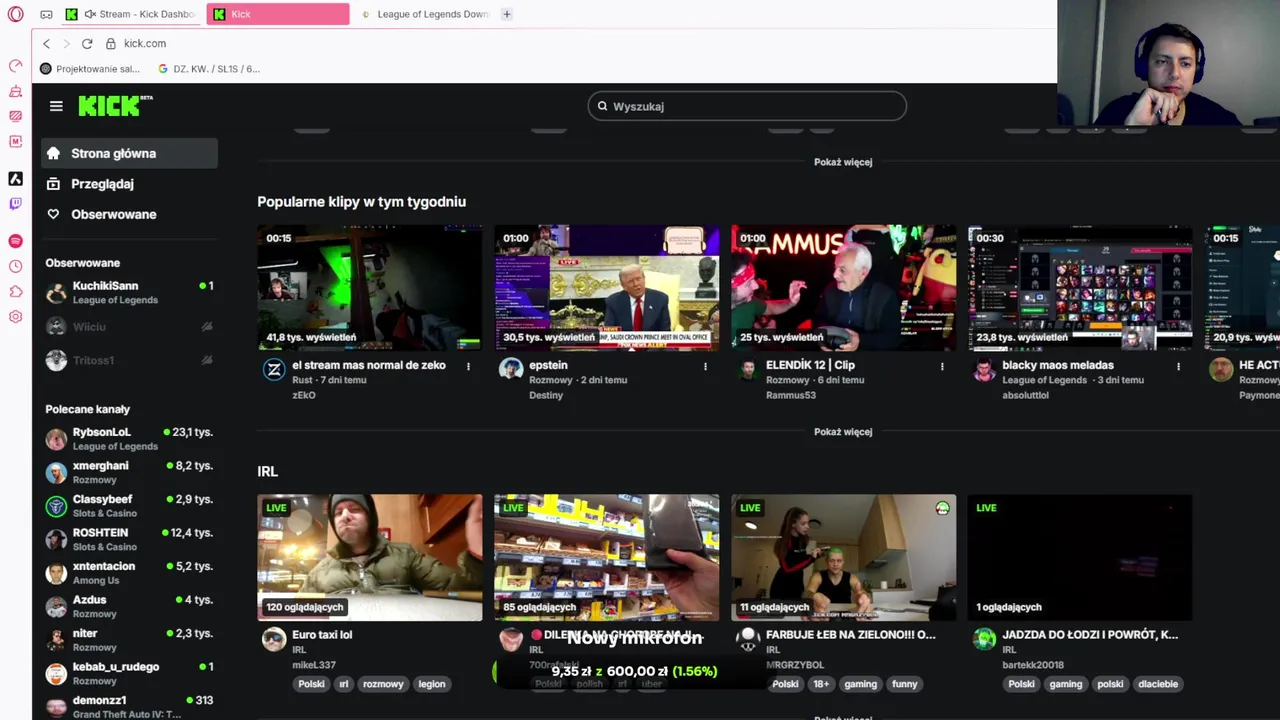Open the Opera sidebar speed gauge icon
Viewport: 1280px width, 720px height.
(x=15, y=66)
